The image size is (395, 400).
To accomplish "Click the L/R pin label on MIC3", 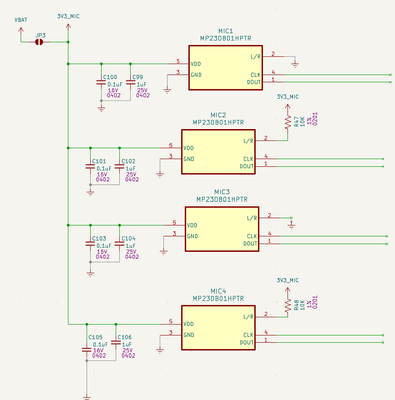I will [x=252, y=218].
